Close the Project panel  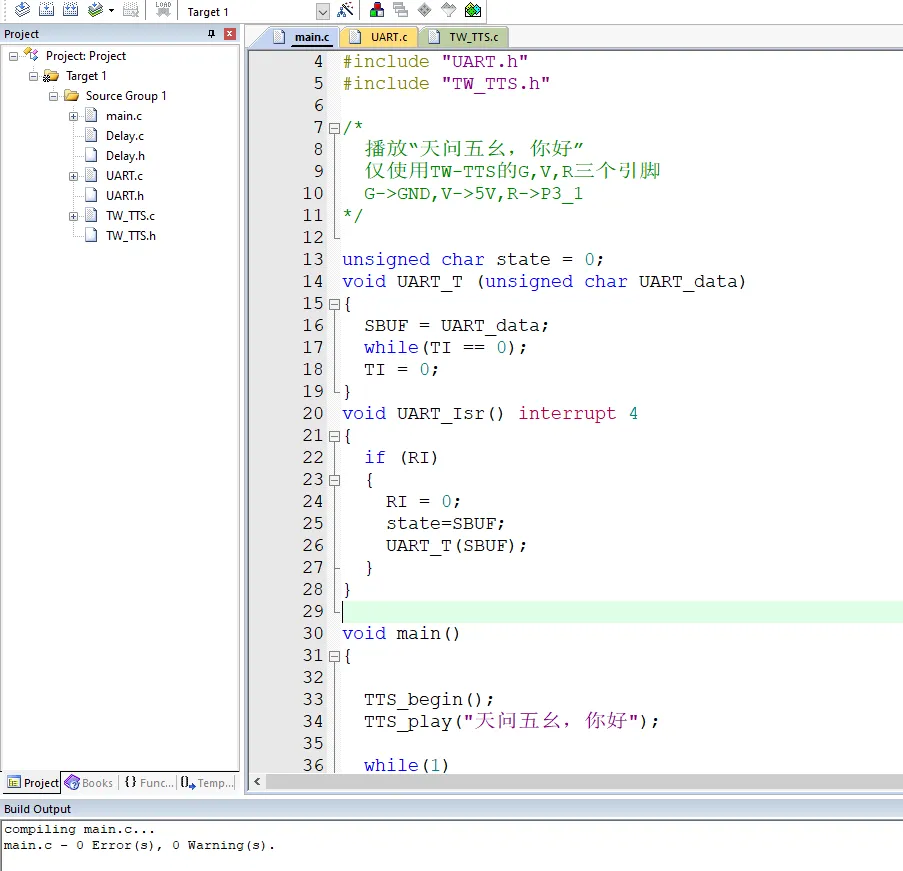click(x=230, y=34)
